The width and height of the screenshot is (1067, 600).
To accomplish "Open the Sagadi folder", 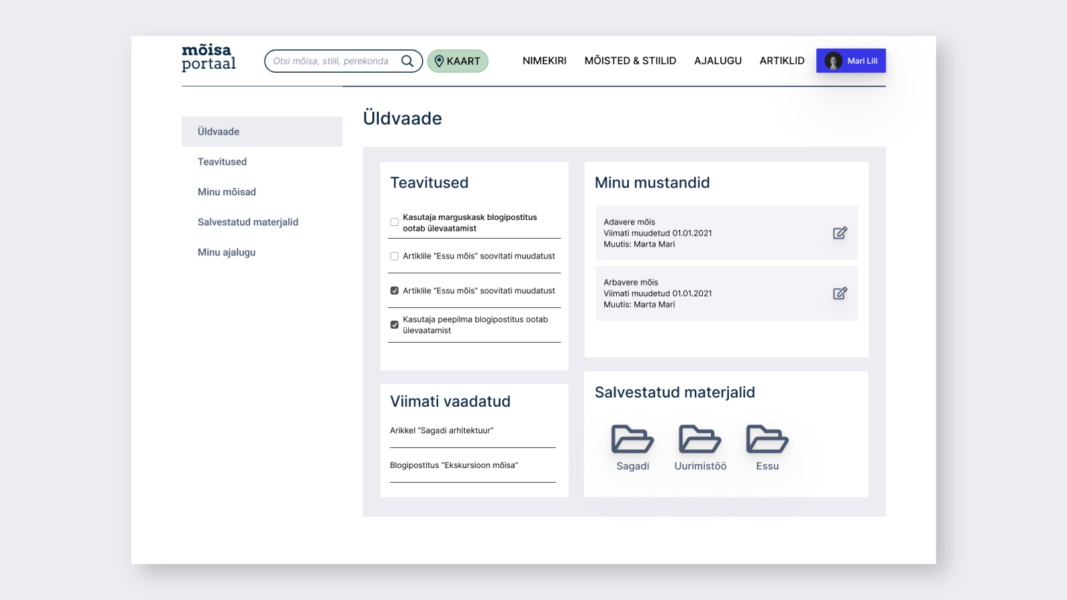I will click(632, 439).
